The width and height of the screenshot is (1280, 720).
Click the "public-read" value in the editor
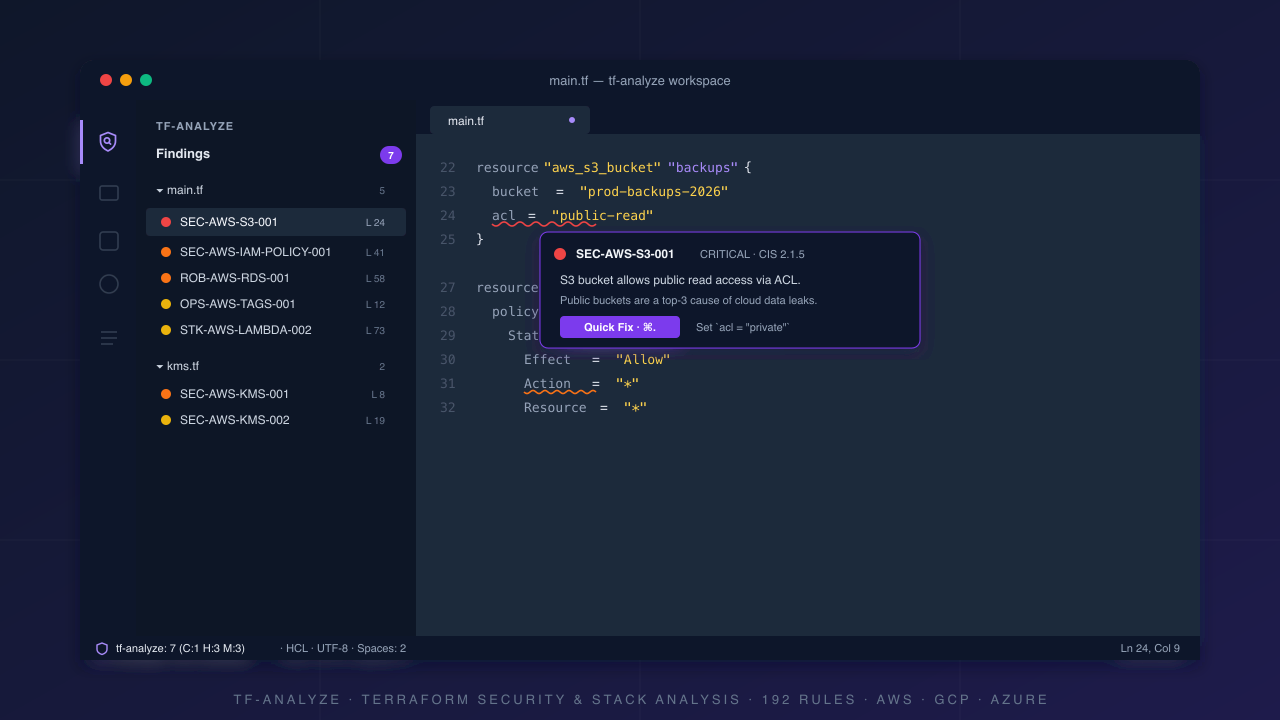point(602,216)
